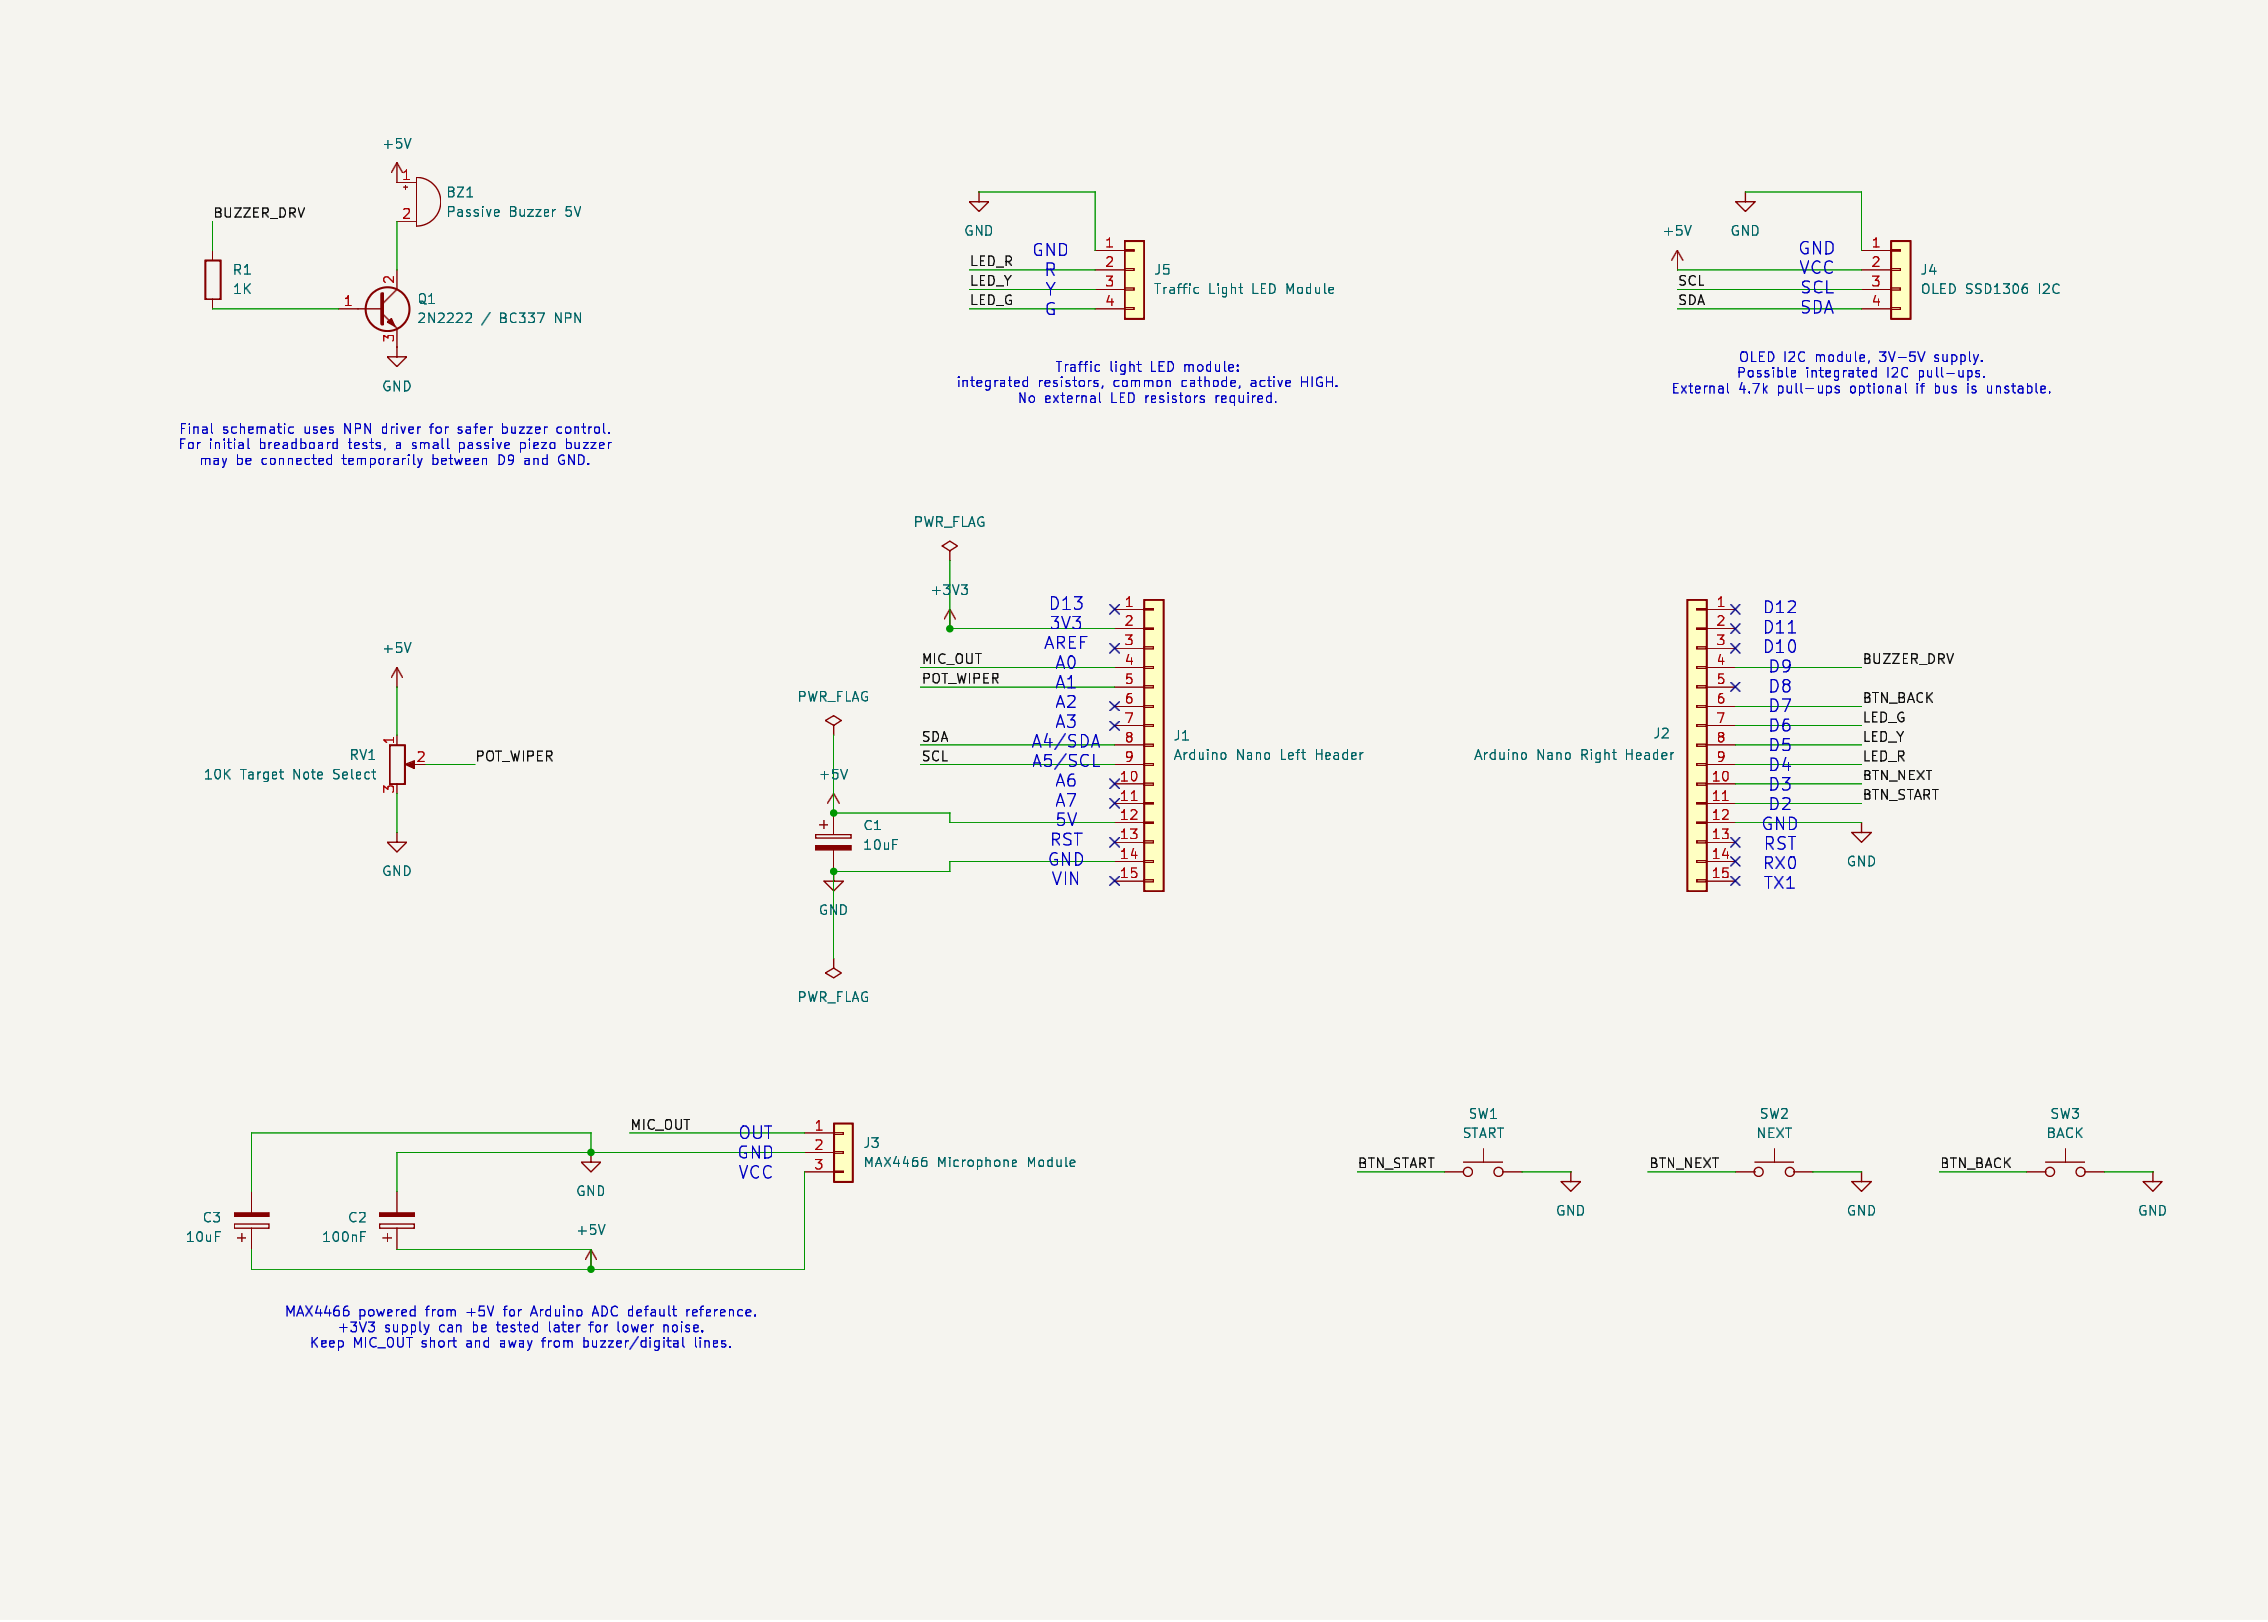Select the PWR_FLAG diamond above +3V3
Viewport: 2268px width, 1622px height.
[x=950, y=547]
